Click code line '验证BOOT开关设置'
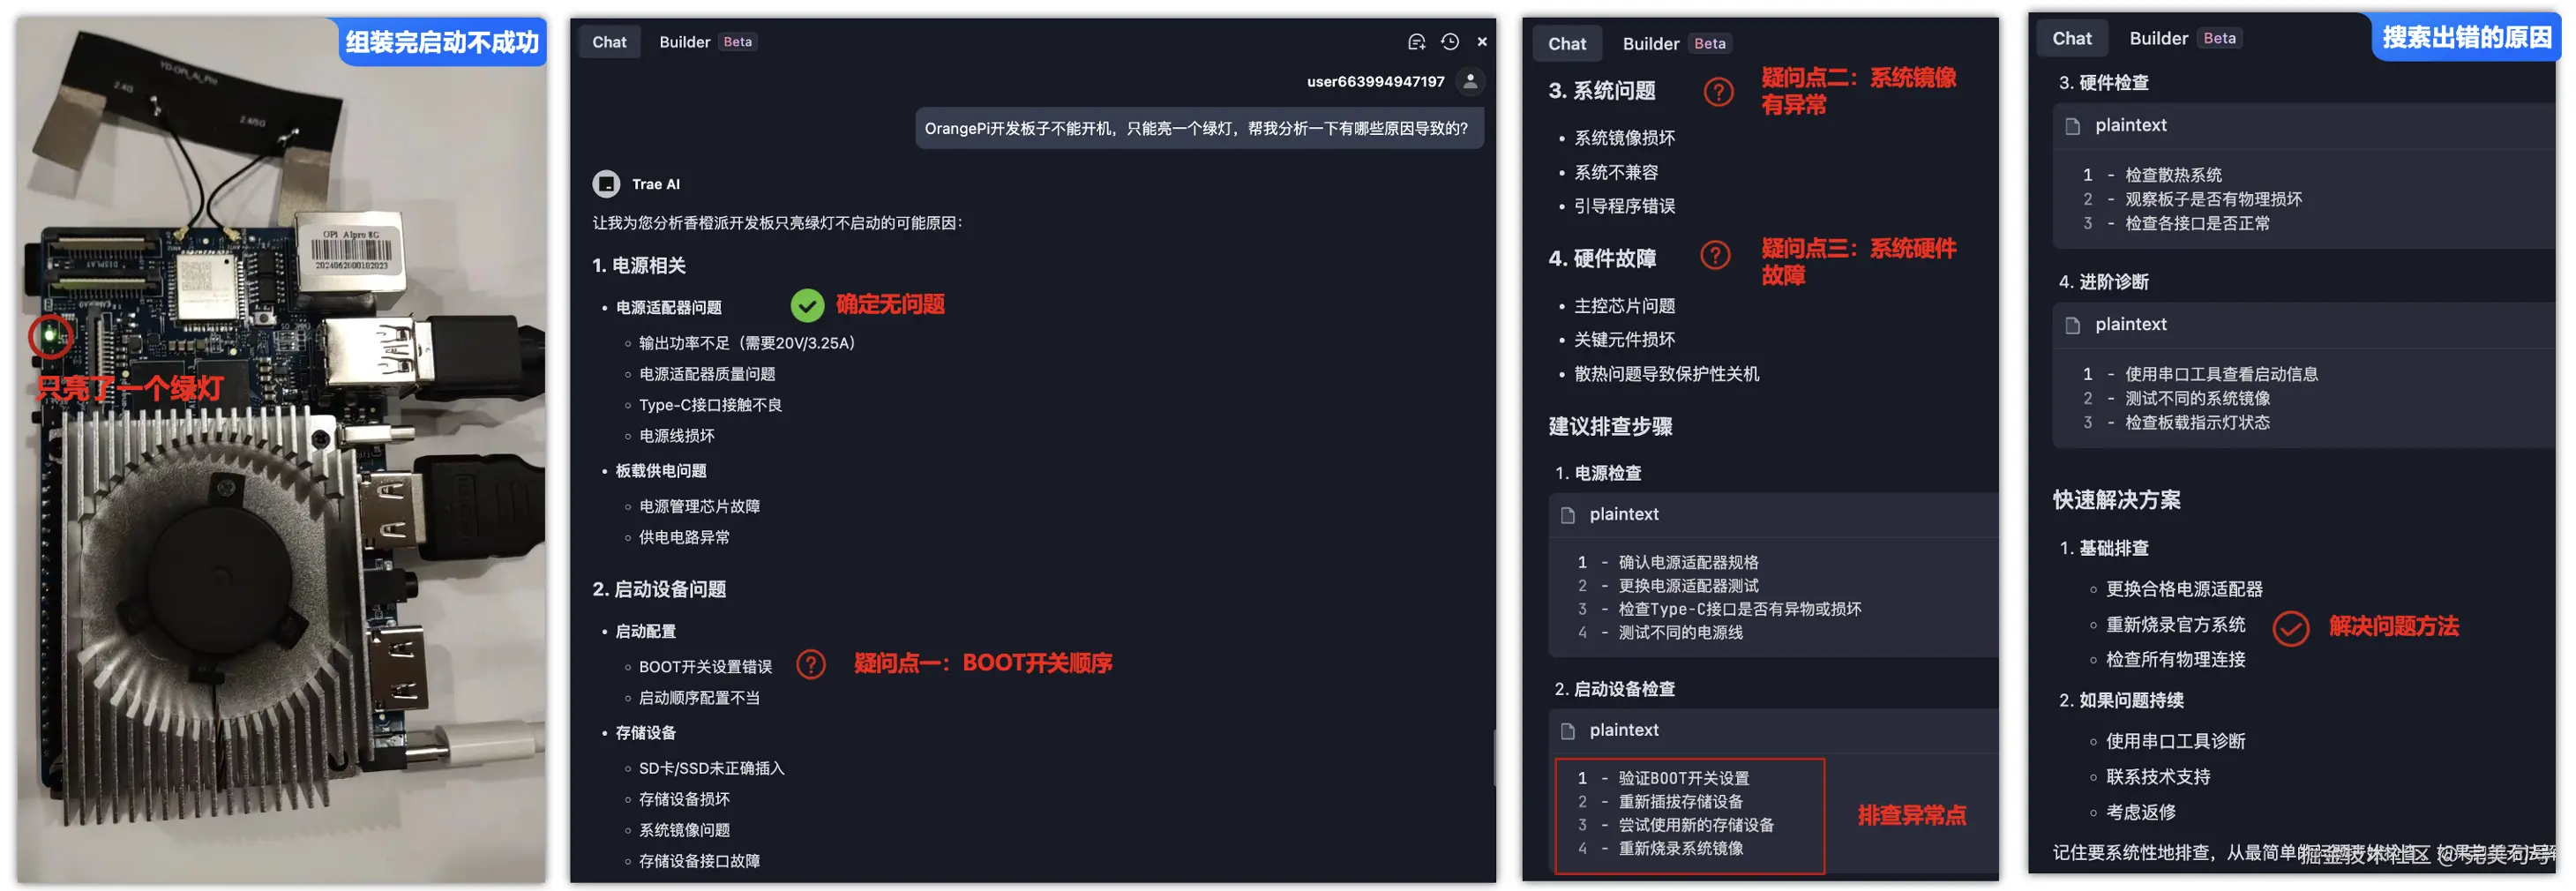Image resolution: width=2576 pixels, height=891 pixels. tap(1683, 779)
